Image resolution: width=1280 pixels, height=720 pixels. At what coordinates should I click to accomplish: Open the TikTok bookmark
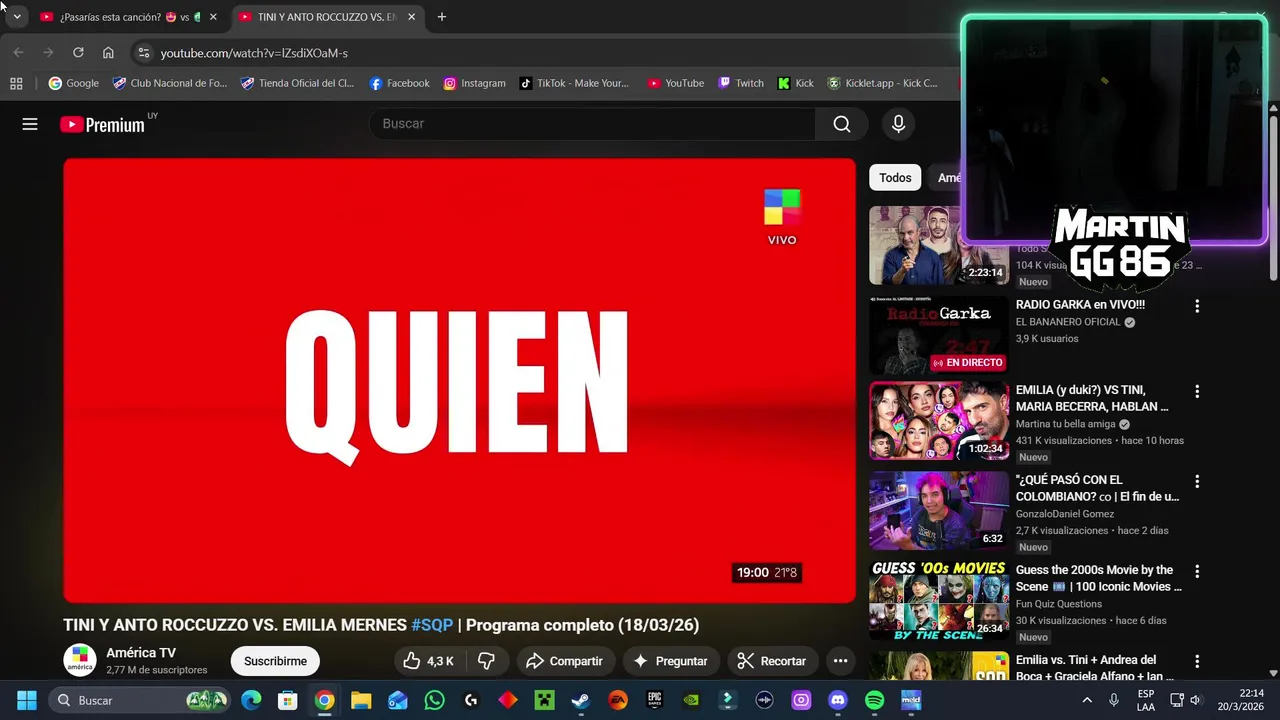tap(574, 84)
